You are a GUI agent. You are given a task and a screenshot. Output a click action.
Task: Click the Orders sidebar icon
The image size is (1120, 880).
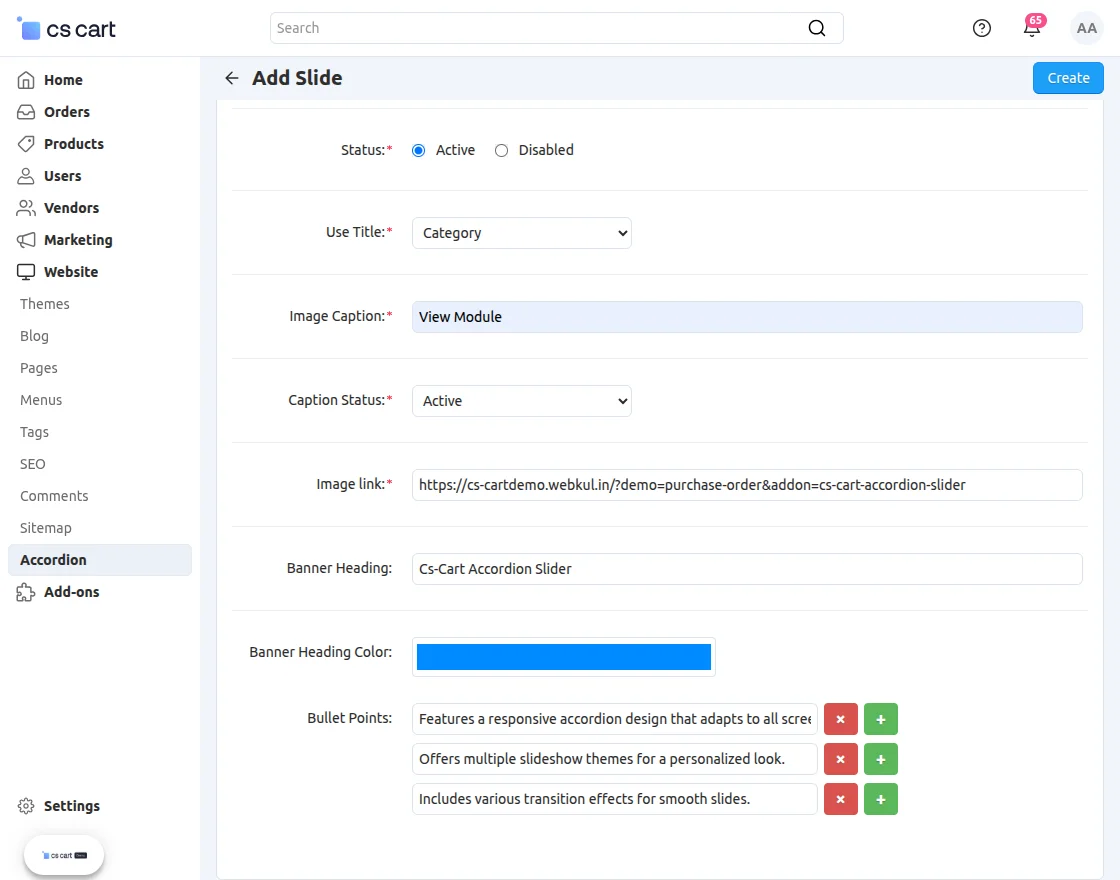[x=24, y=112]
